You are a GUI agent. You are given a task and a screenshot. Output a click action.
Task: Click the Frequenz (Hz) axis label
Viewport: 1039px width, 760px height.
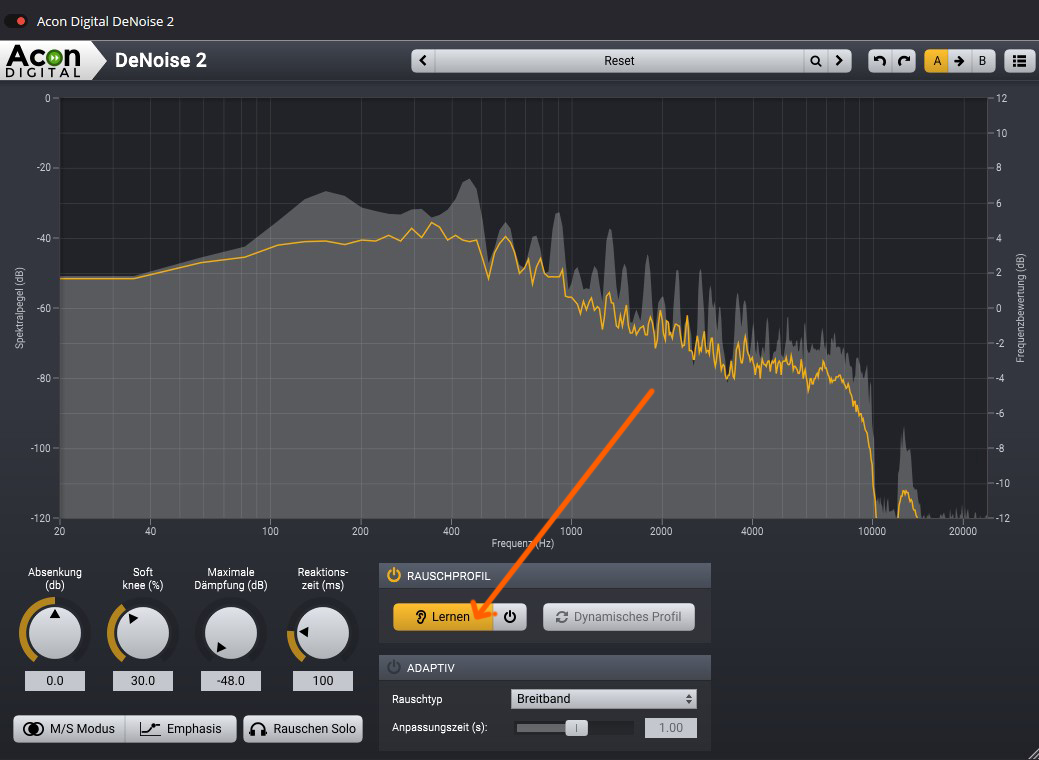pos(523,543)
